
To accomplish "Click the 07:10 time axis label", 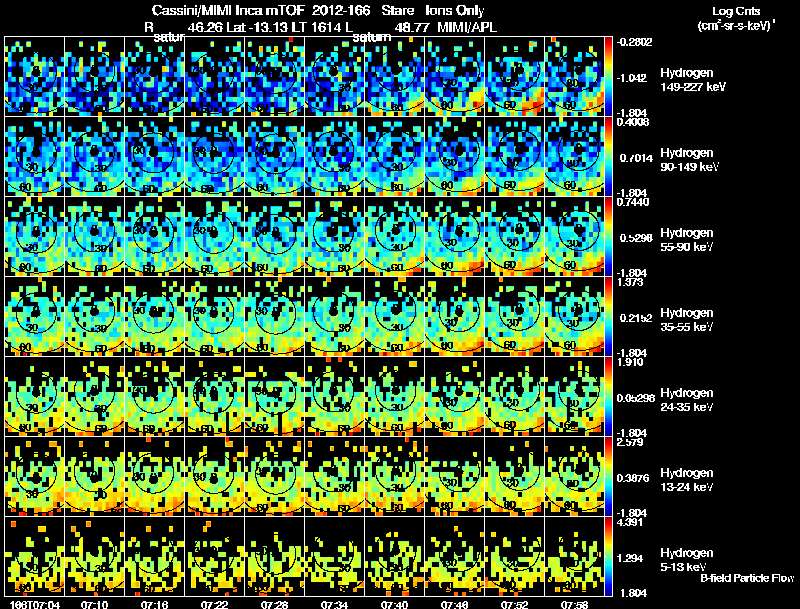I will tap(94, 605).
